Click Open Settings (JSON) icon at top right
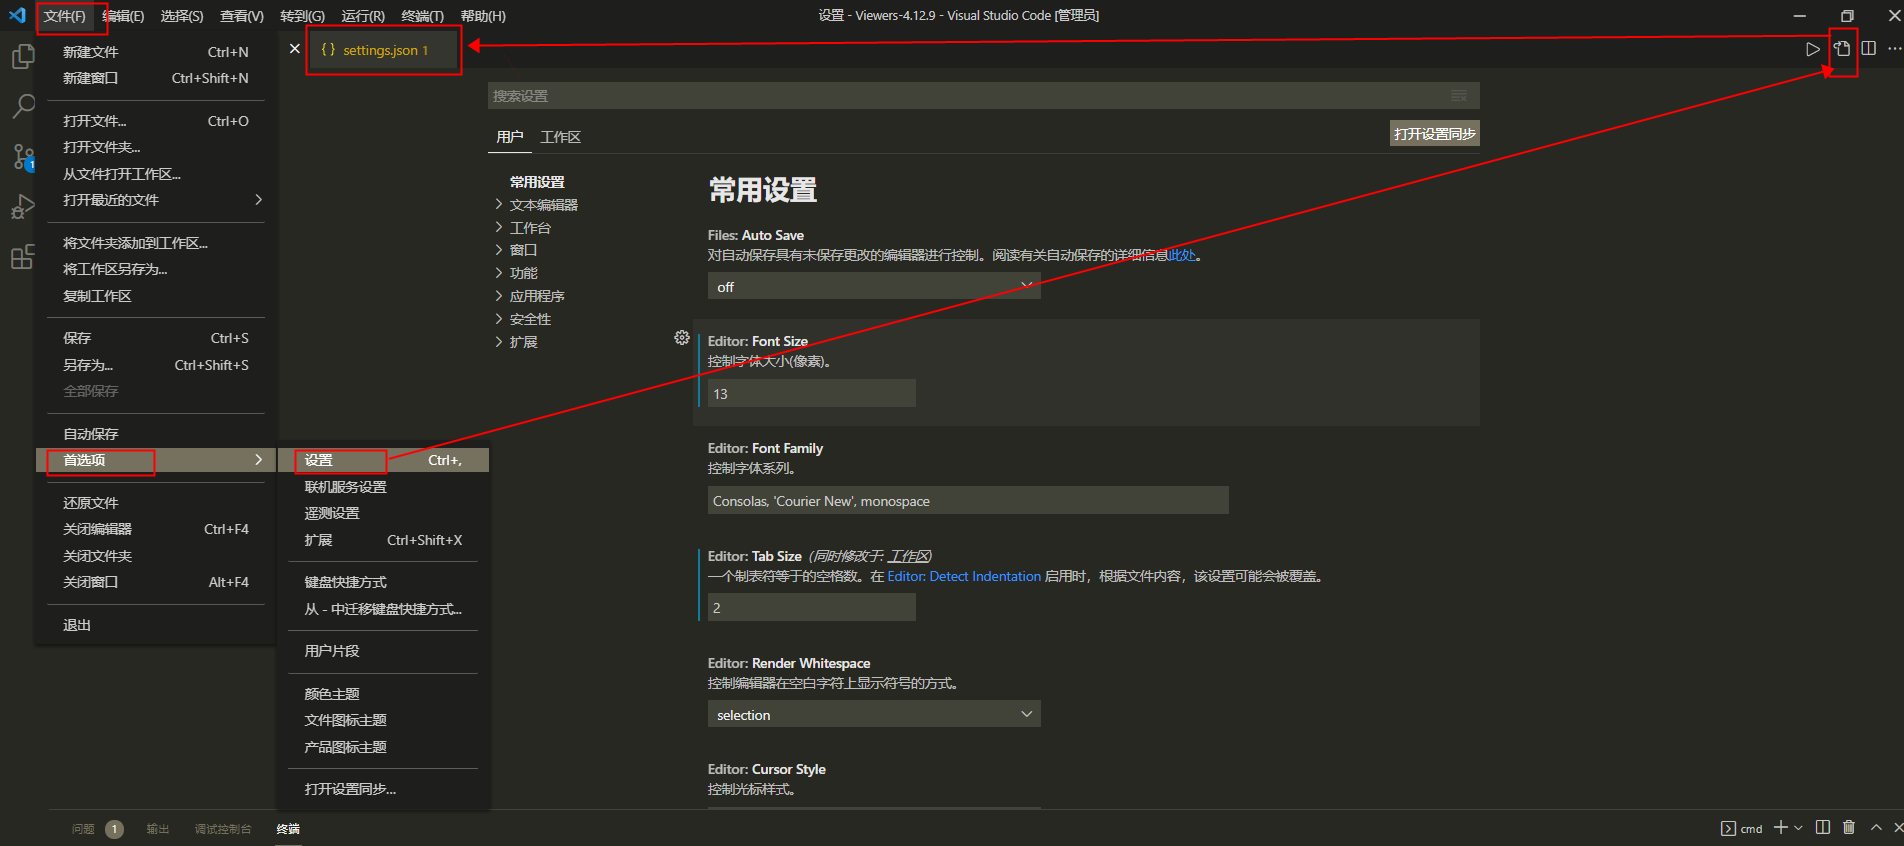 coord(1842,48)
